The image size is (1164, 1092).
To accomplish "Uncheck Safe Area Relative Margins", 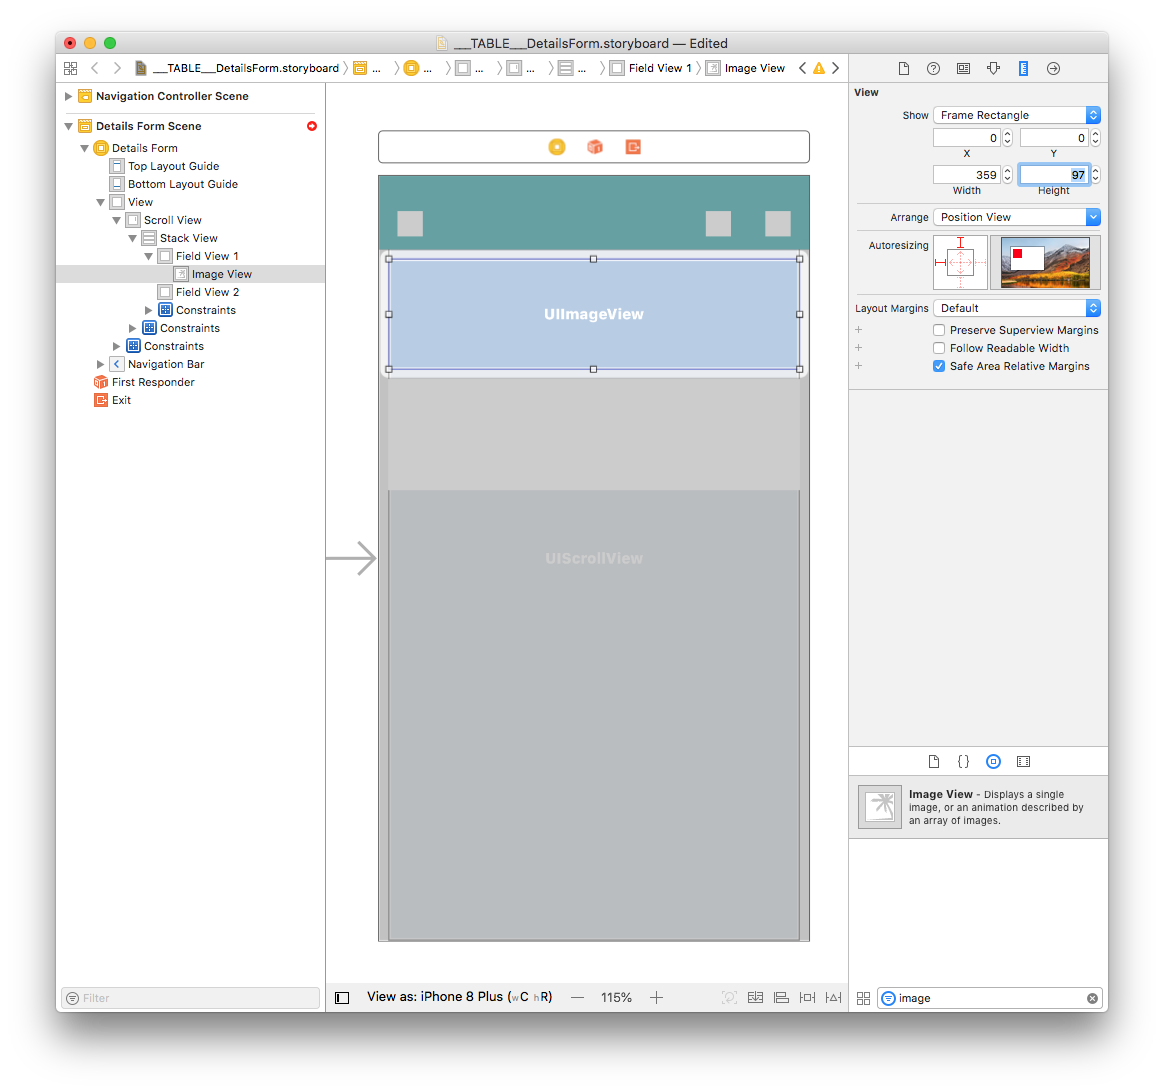I will [x=939, y=366].
